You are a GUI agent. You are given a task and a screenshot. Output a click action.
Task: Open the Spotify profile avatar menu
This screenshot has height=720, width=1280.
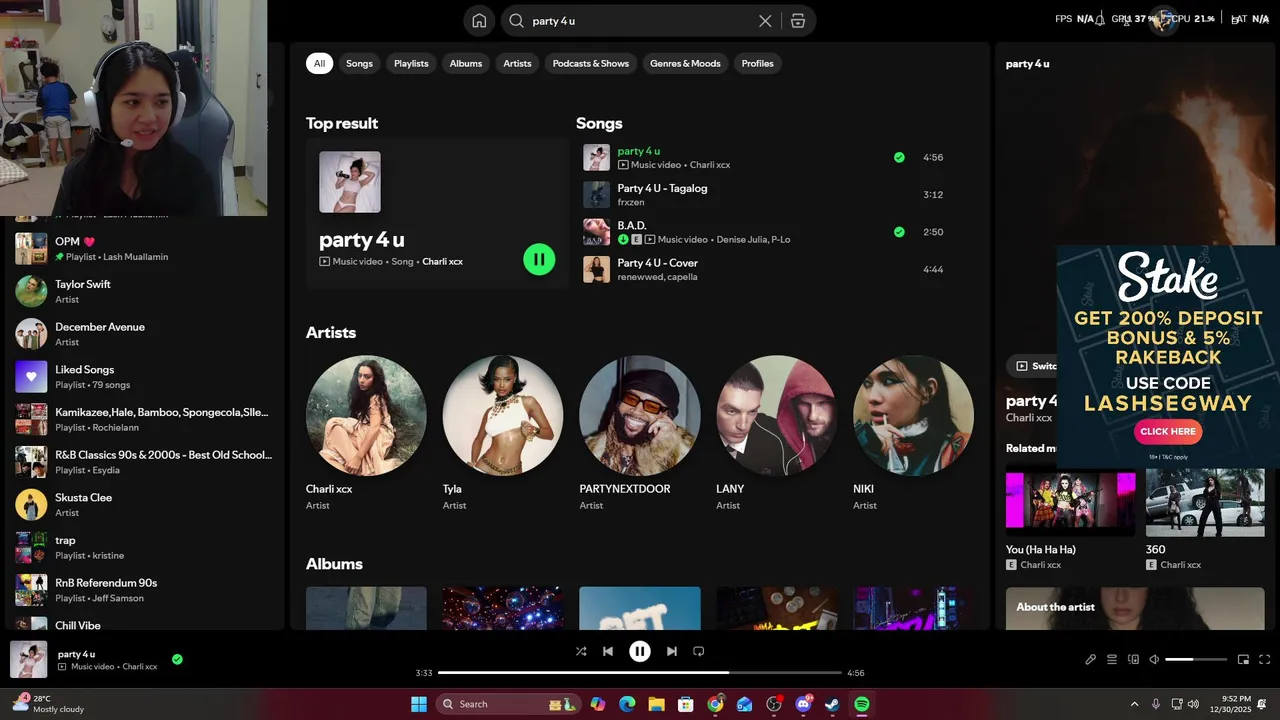coord(1163,20)
